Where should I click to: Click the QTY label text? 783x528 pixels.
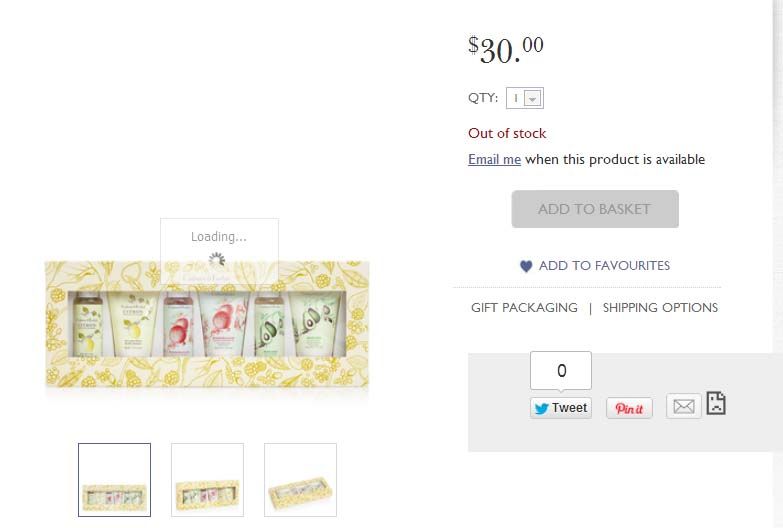pos(483,98)
